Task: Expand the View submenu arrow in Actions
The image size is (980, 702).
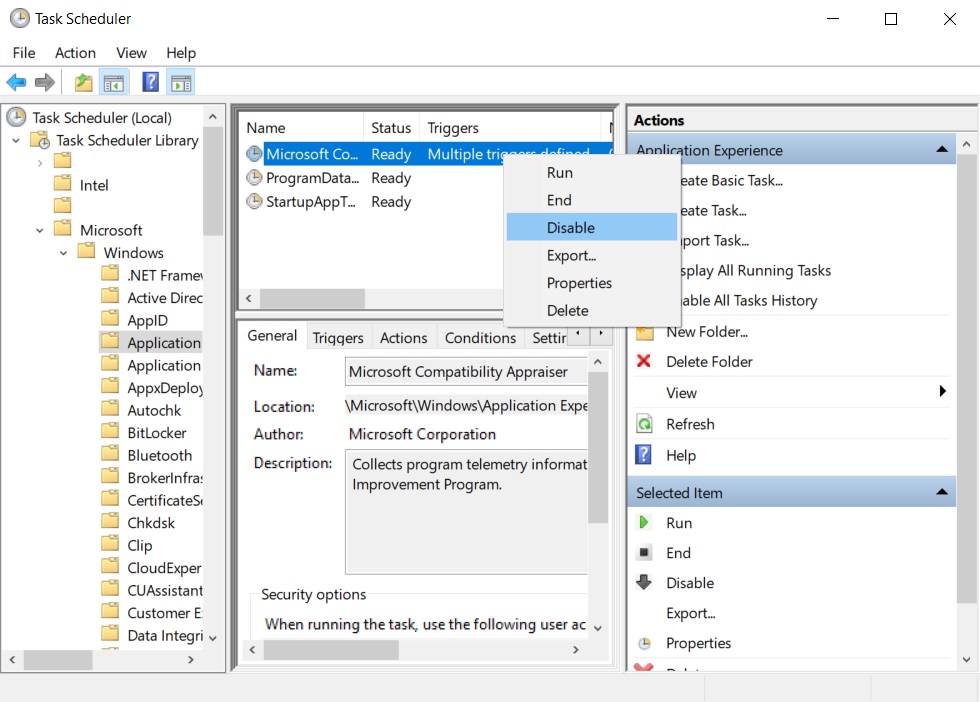Action: pyautogui.click(x=942, y=391)
